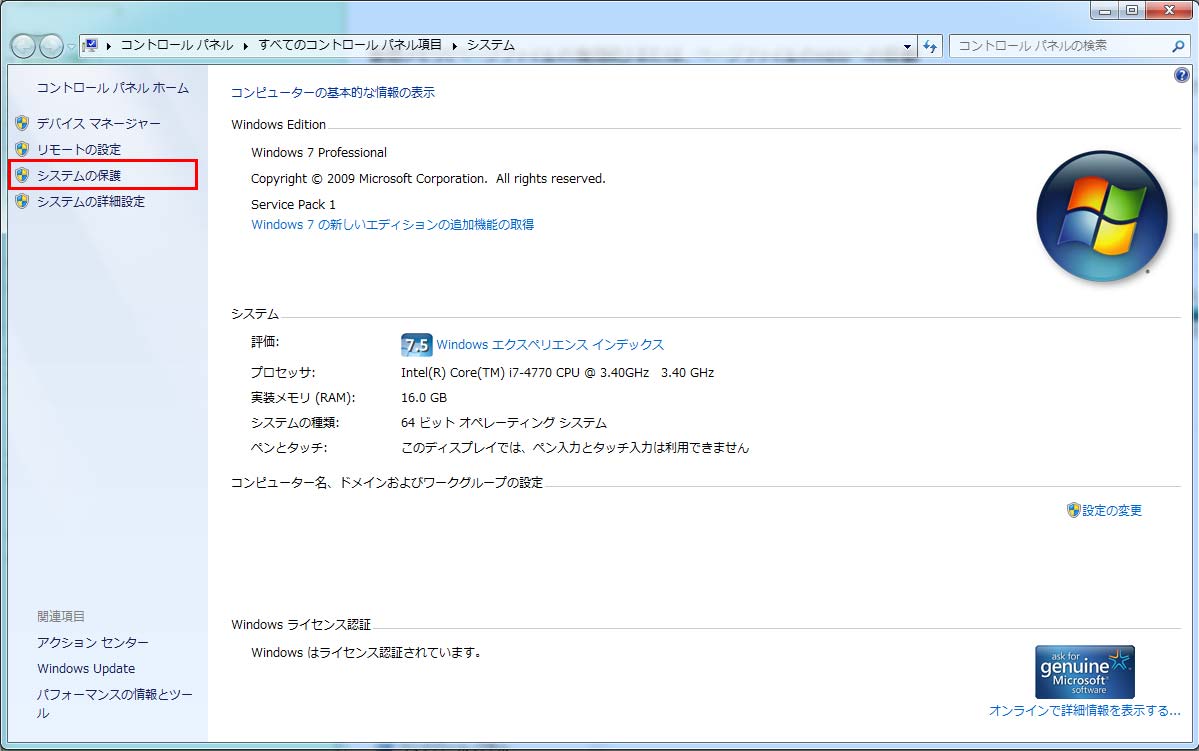Open Windows Update link
This screenshot has width=1199, height=751.
click(86, 668)
